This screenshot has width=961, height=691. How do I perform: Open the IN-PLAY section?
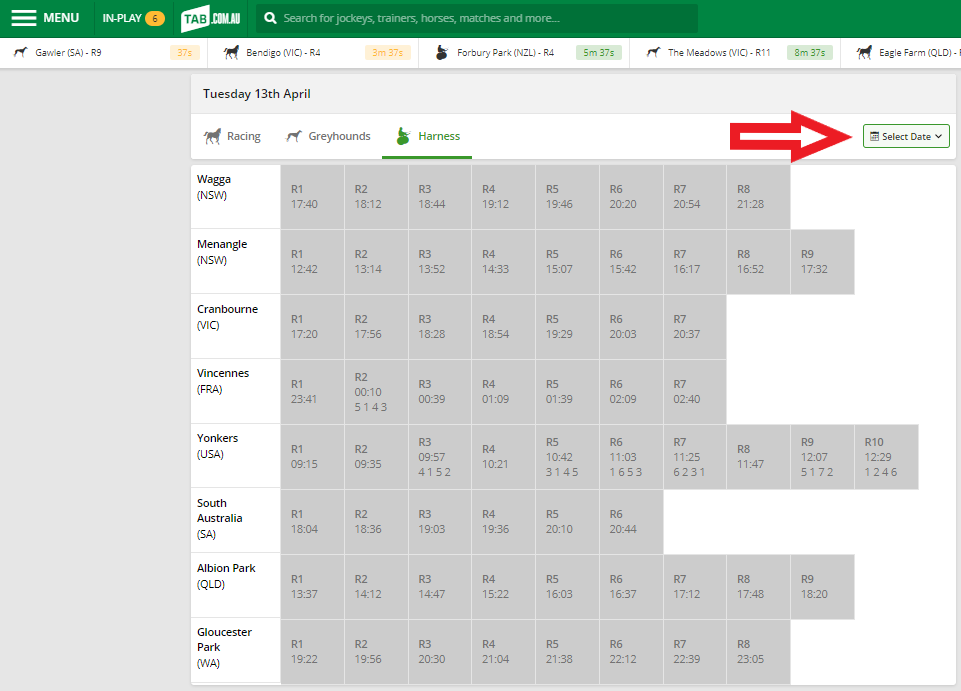(133, 18)
